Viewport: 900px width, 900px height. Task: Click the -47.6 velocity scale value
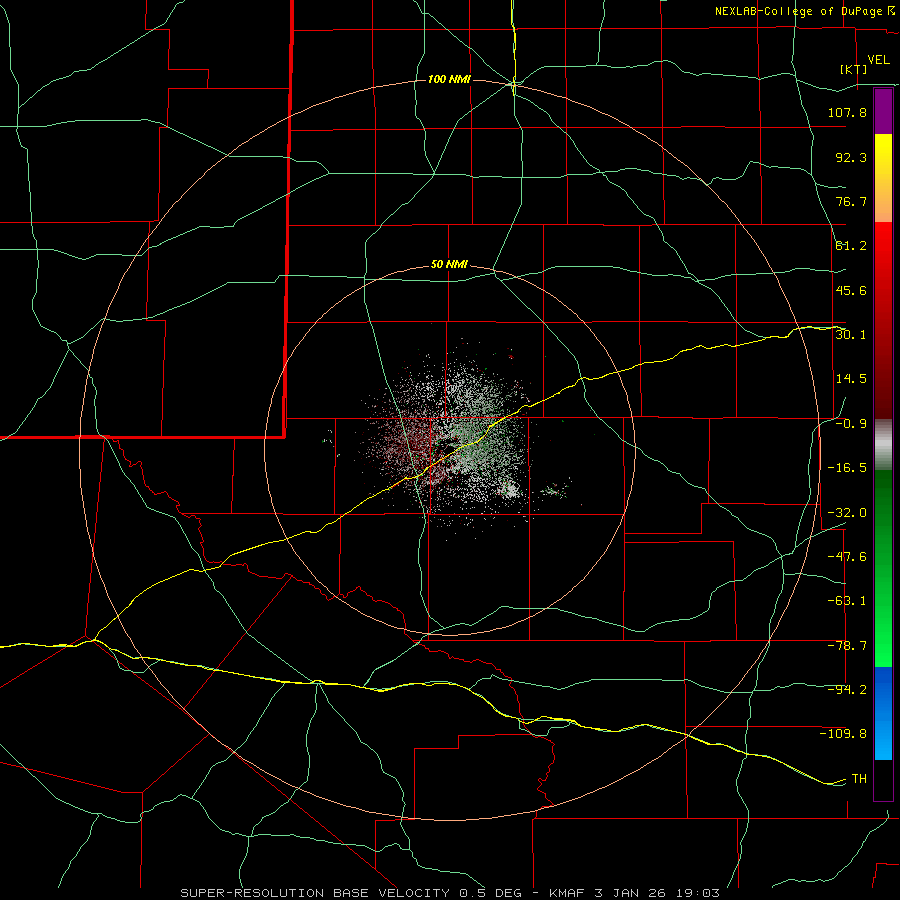(x=847, y=556)
